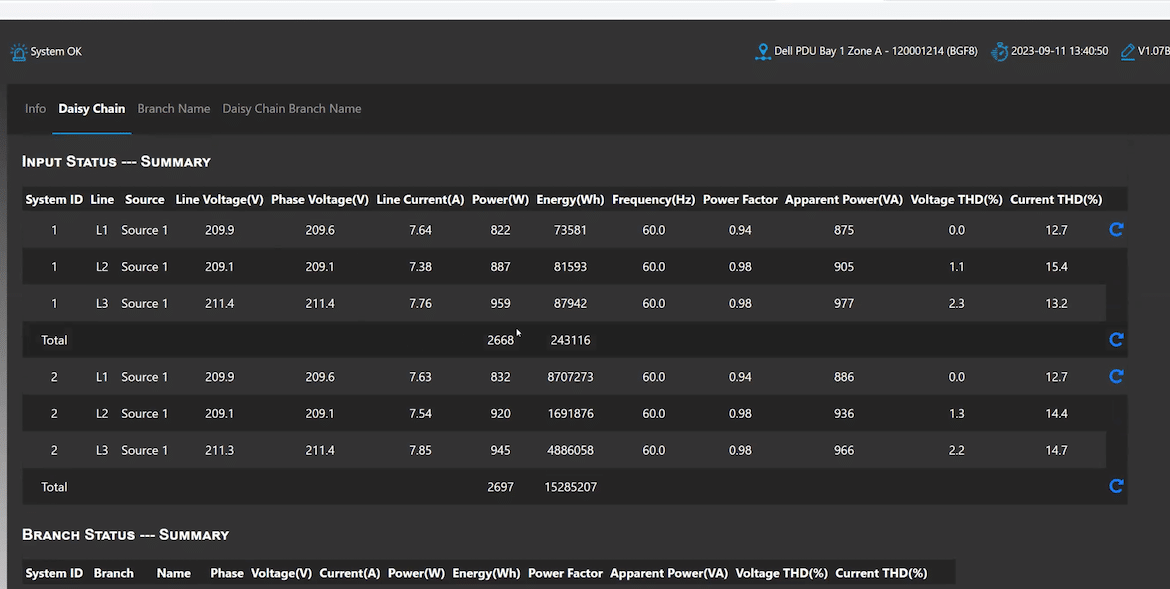Click the location pin icon beside Dell PDU
This screenshot has height=589, width=1170.
point(763,52)
